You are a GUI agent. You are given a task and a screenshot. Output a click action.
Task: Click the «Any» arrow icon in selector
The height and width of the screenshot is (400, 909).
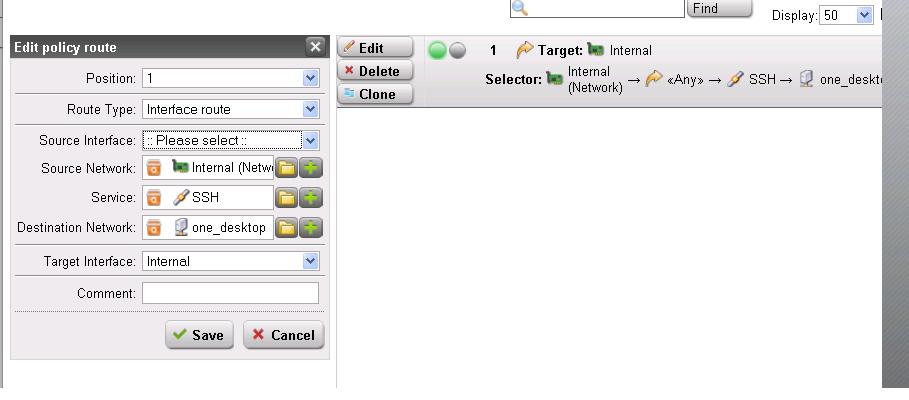coord(654,79)
